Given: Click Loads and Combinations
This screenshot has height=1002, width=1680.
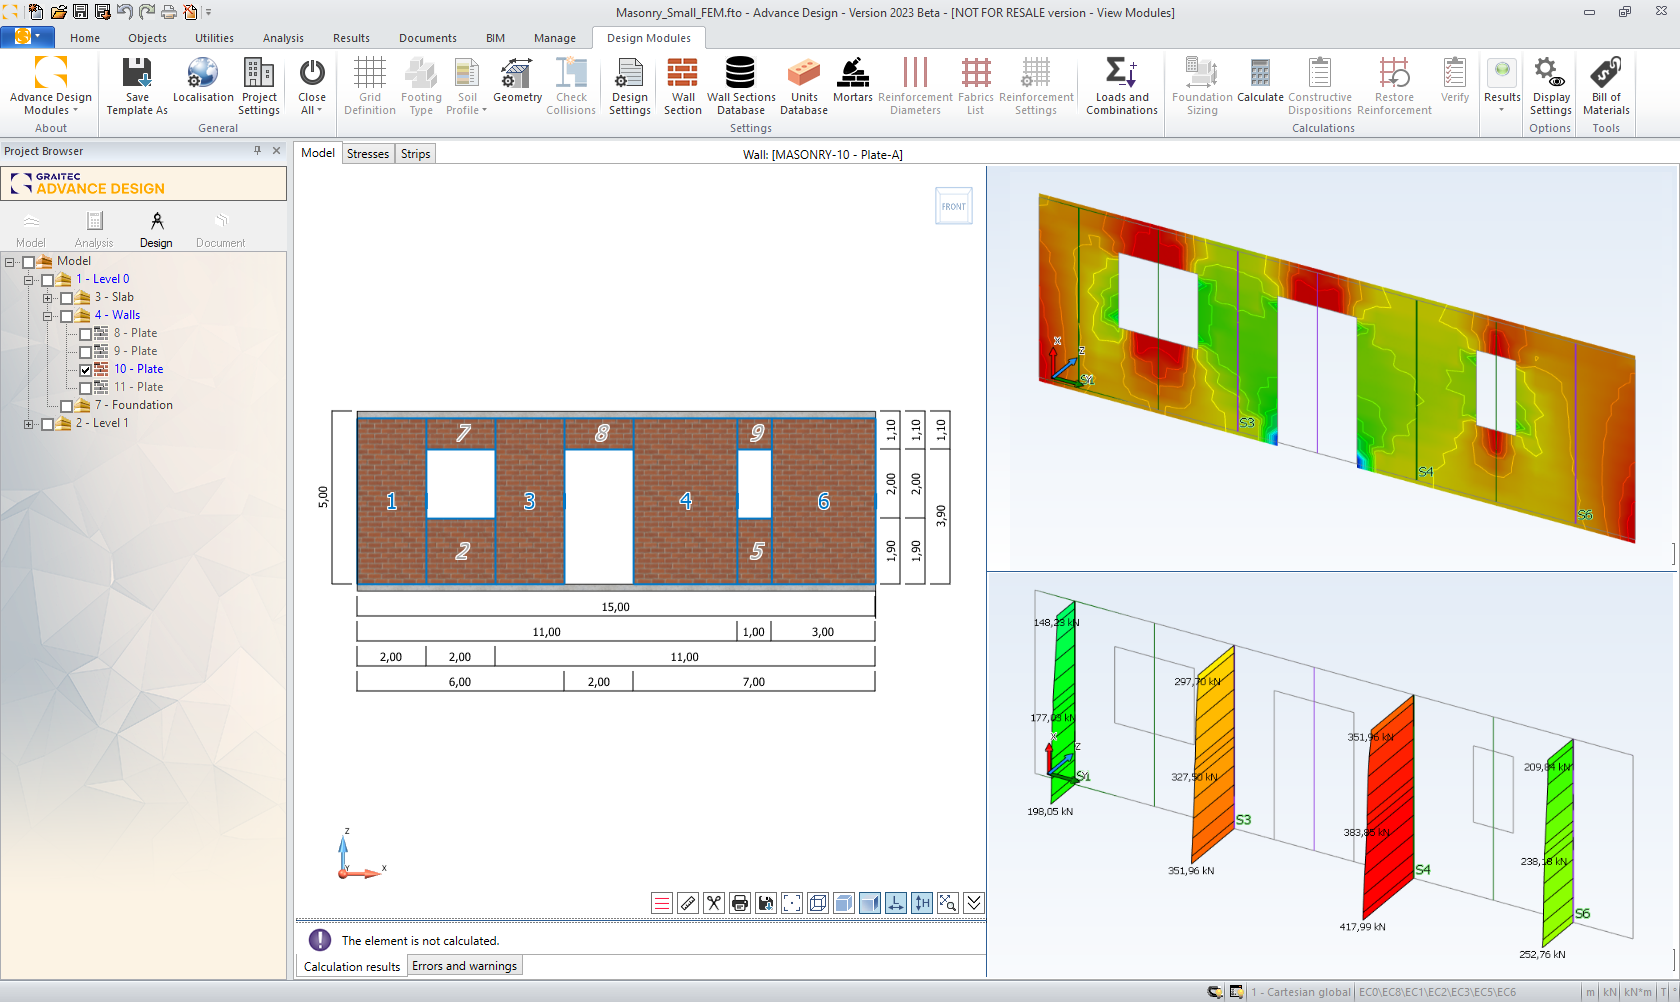Looking at the screenshot, I should click(1122, 86).
